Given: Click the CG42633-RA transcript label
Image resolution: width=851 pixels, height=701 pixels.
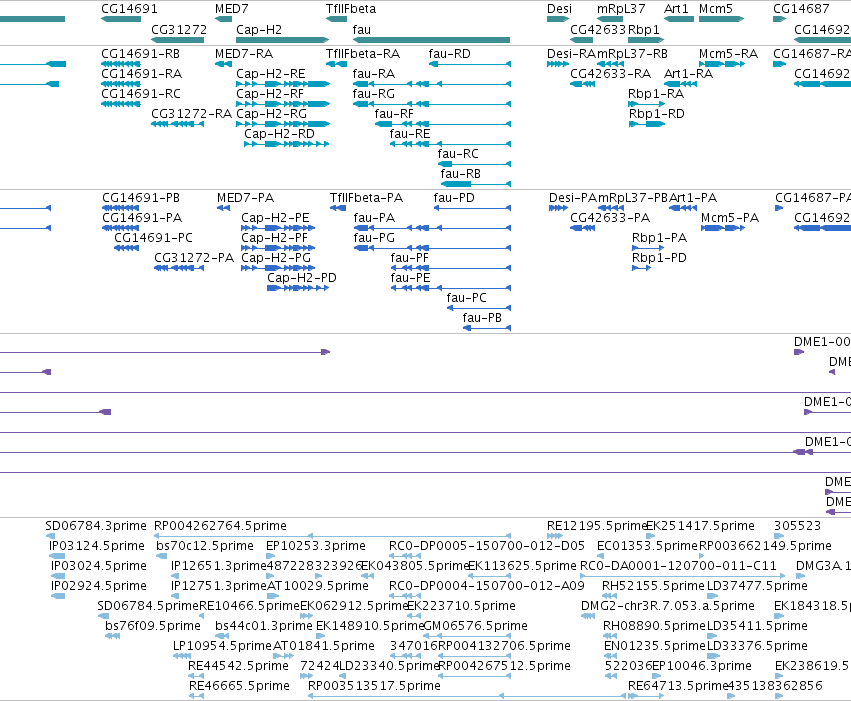Looking at the screenshot, I should (611, 74).
